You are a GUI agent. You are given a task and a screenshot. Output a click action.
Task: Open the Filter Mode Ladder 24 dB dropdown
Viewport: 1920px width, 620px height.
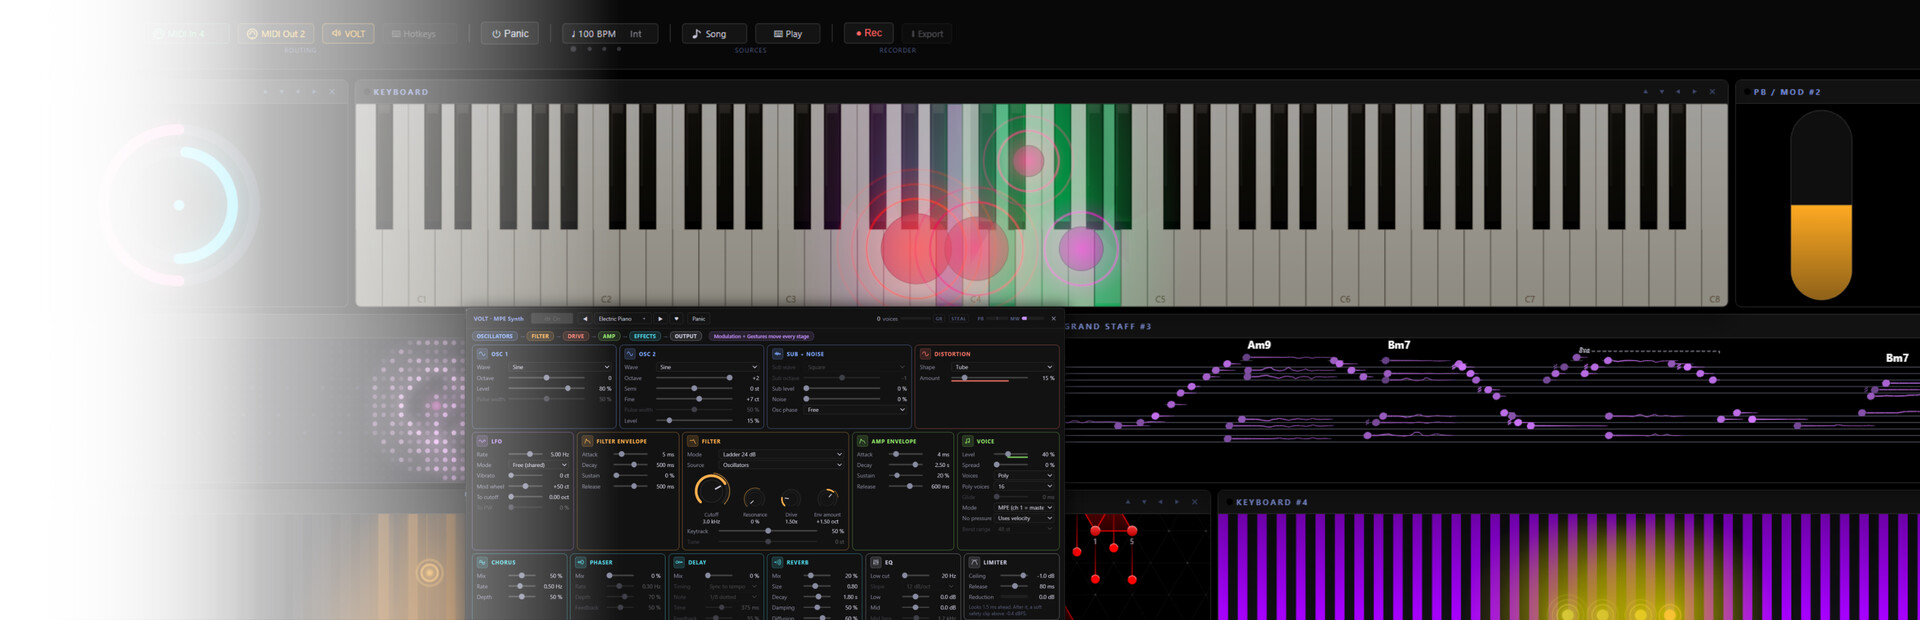pyautogui.click(x=781, y=454)
